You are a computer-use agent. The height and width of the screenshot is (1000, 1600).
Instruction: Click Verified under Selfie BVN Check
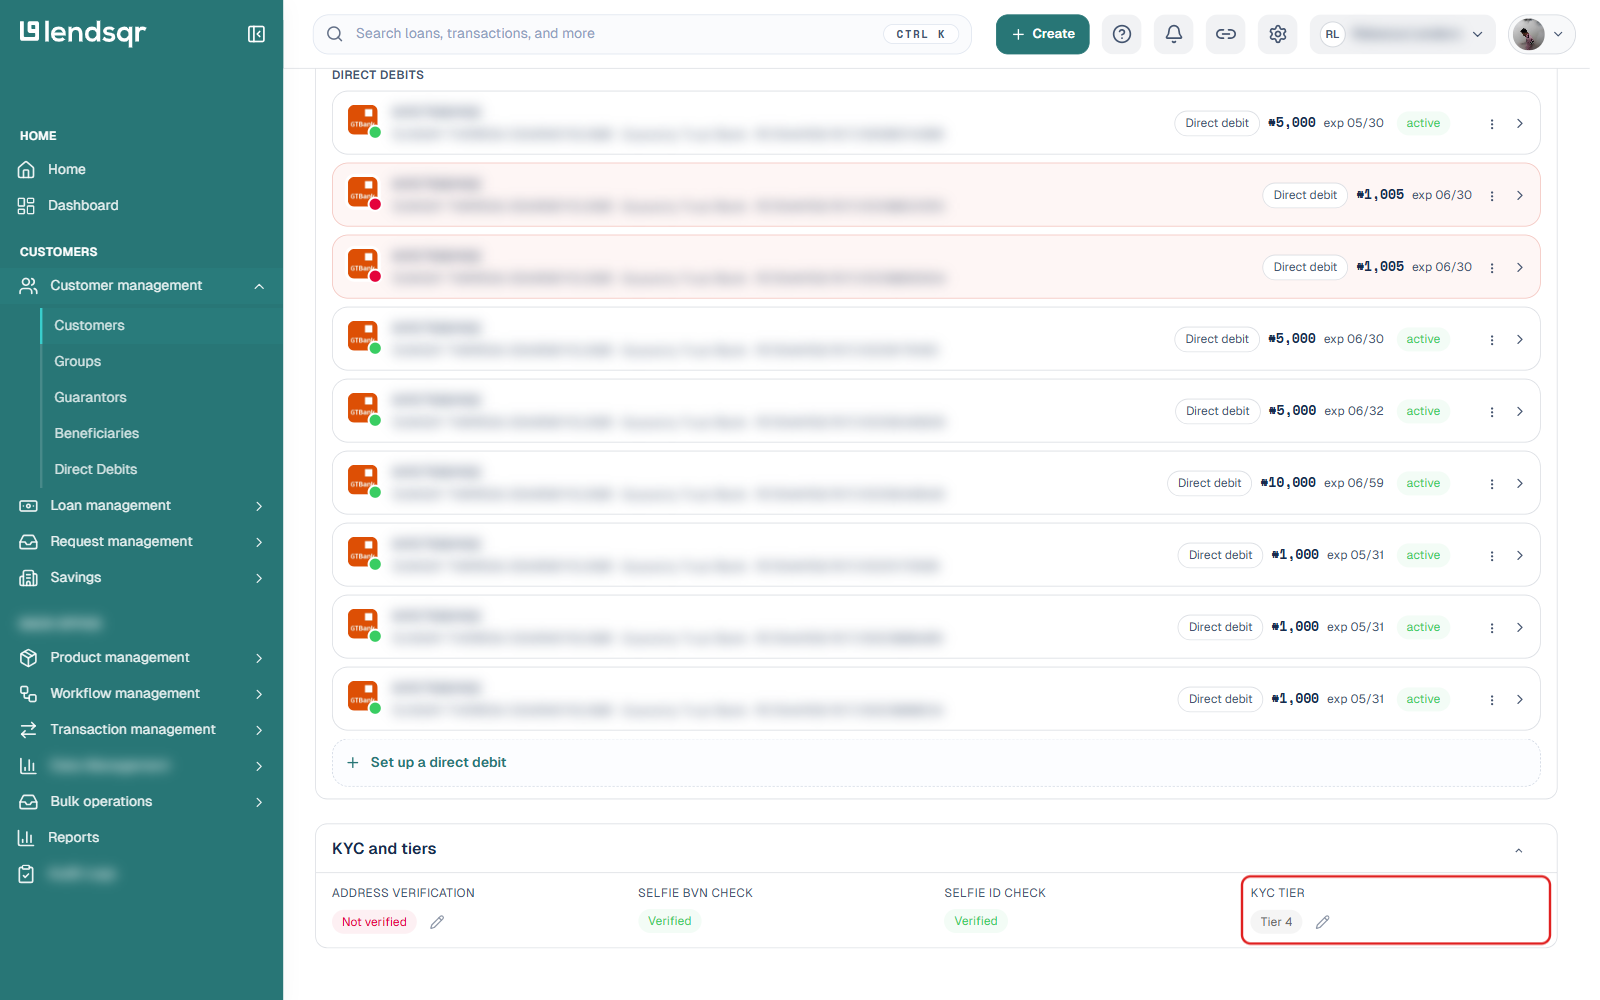pos(670,922)
